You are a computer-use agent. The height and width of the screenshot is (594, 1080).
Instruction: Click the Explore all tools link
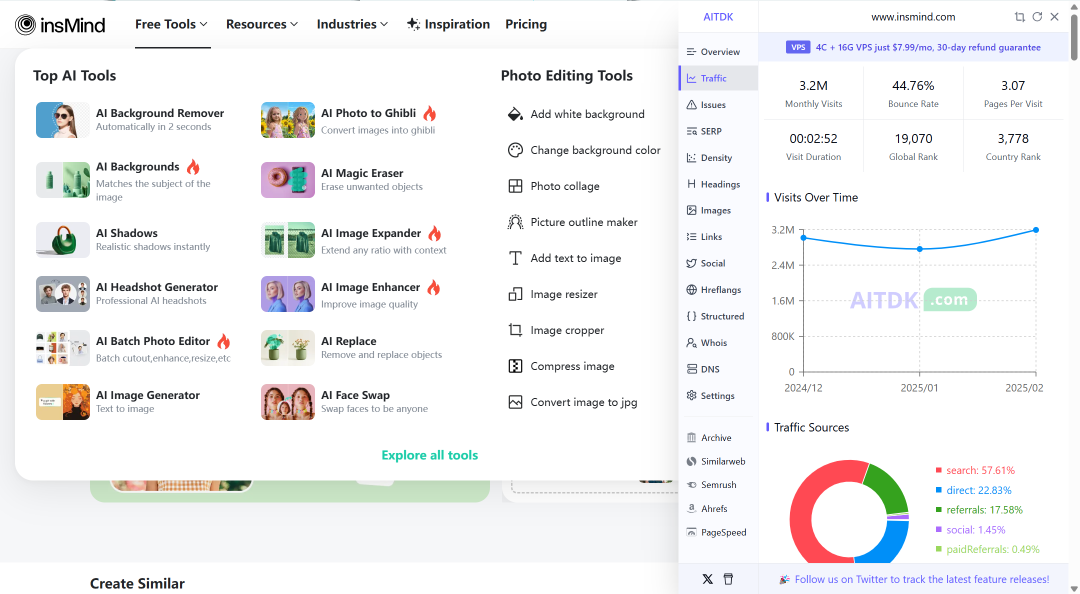pos(430,455)
